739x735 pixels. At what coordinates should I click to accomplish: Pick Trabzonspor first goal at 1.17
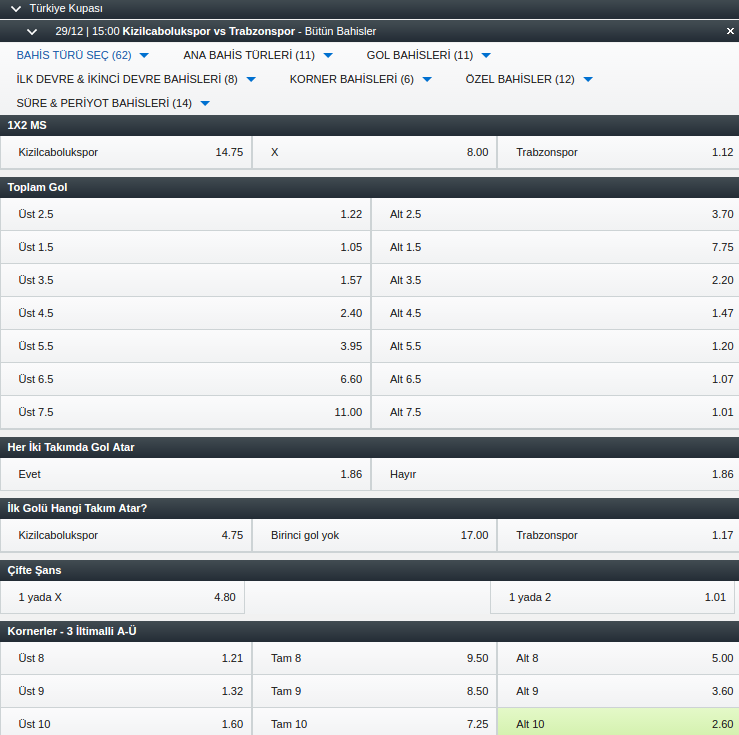618,535
